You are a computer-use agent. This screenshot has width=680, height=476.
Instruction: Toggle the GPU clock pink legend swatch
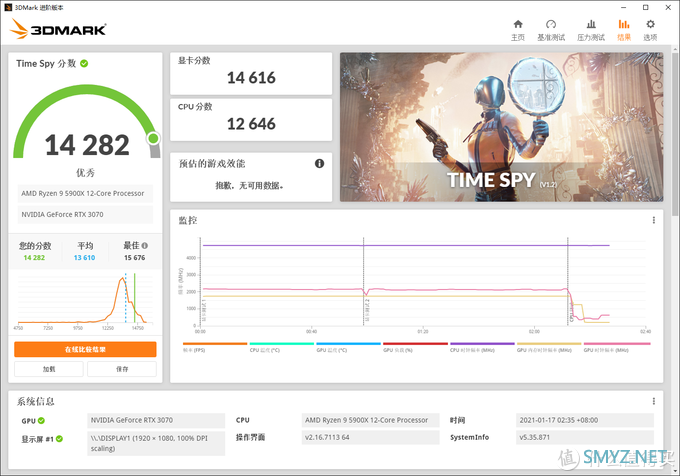point(617,344)
